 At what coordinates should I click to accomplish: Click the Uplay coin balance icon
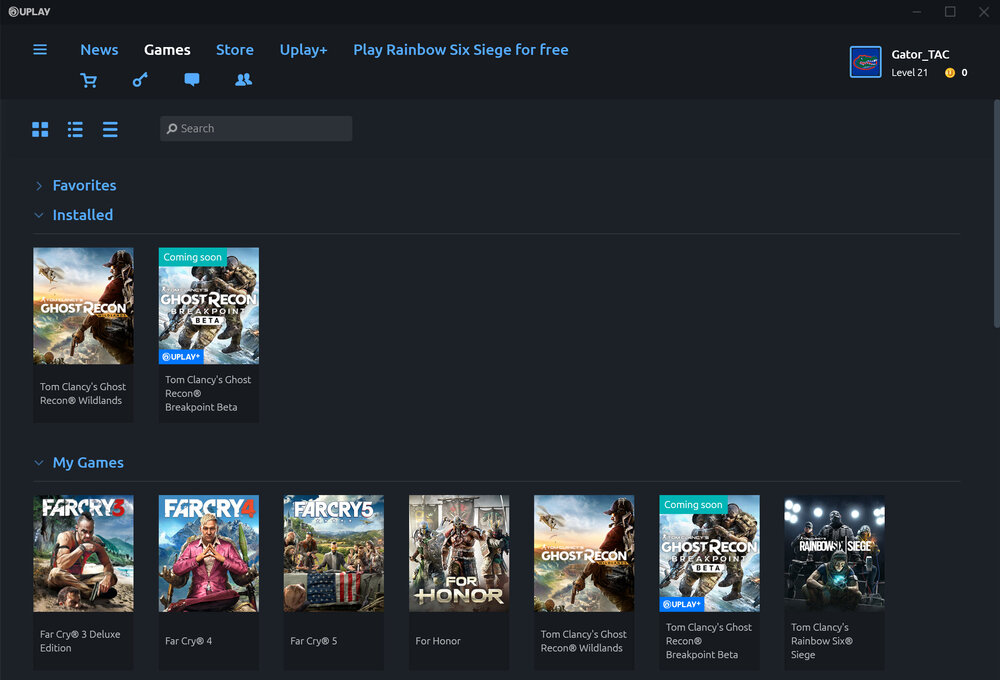950,73
